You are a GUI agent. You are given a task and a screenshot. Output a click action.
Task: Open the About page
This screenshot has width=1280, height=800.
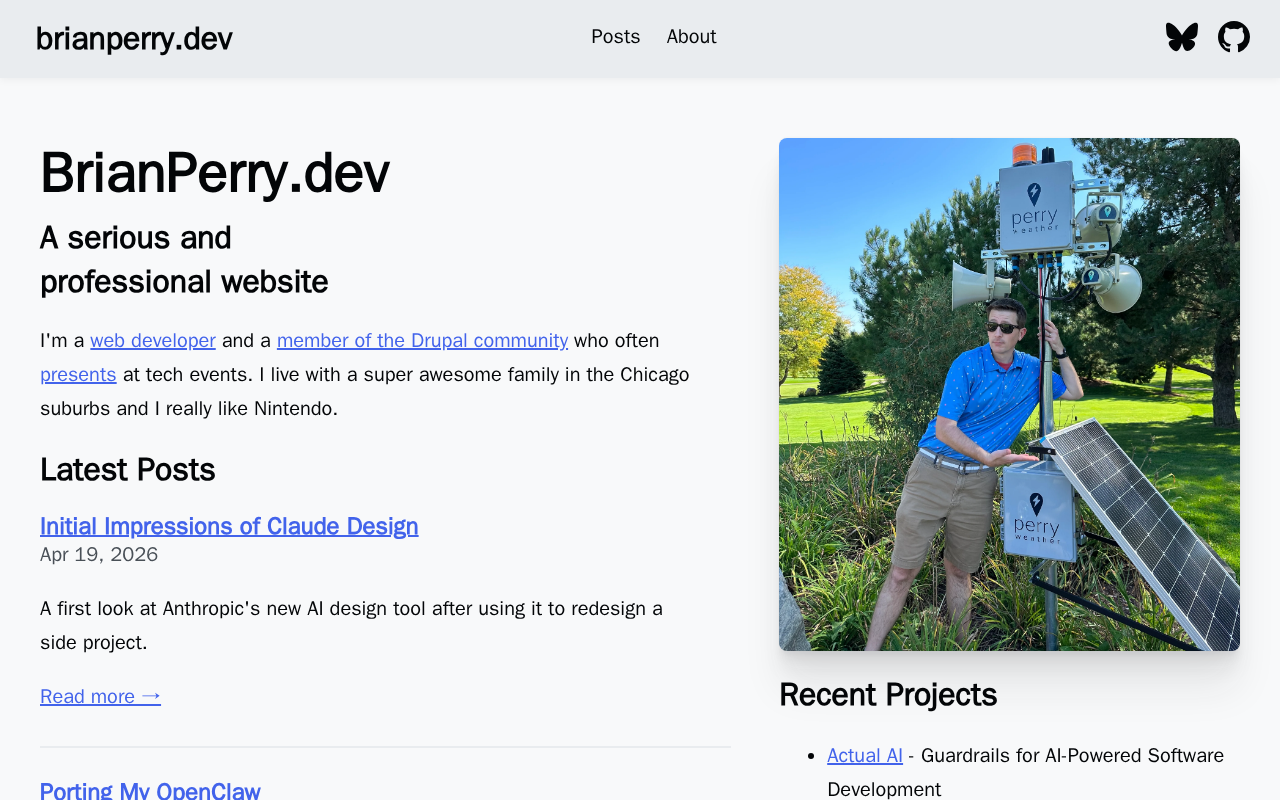691,37
